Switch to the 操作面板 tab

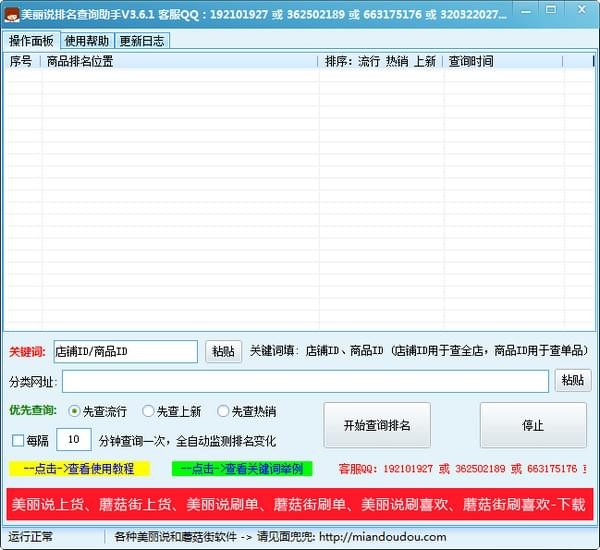(31, 41)
